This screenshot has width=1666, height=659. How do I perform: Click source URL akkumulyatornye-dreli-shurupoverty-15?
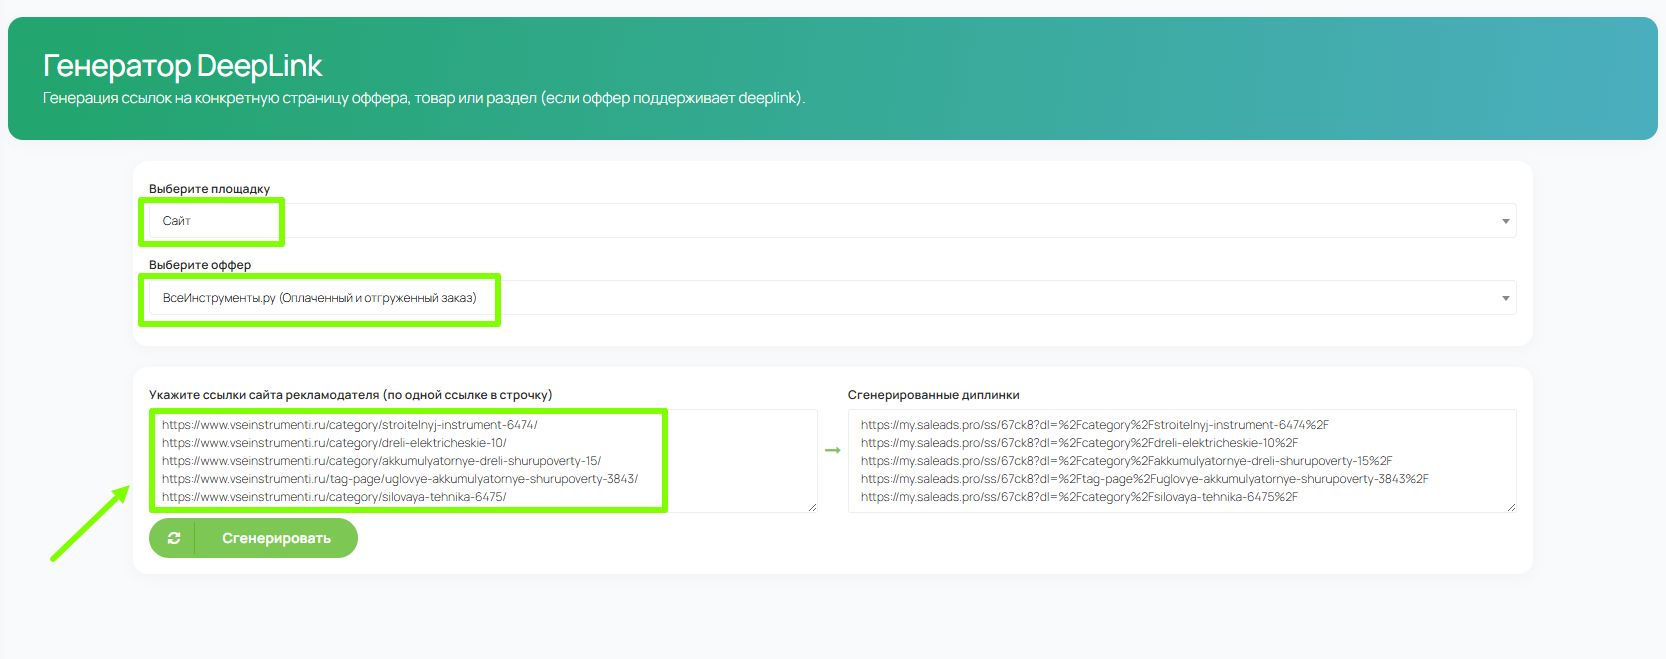click(381, 461)
